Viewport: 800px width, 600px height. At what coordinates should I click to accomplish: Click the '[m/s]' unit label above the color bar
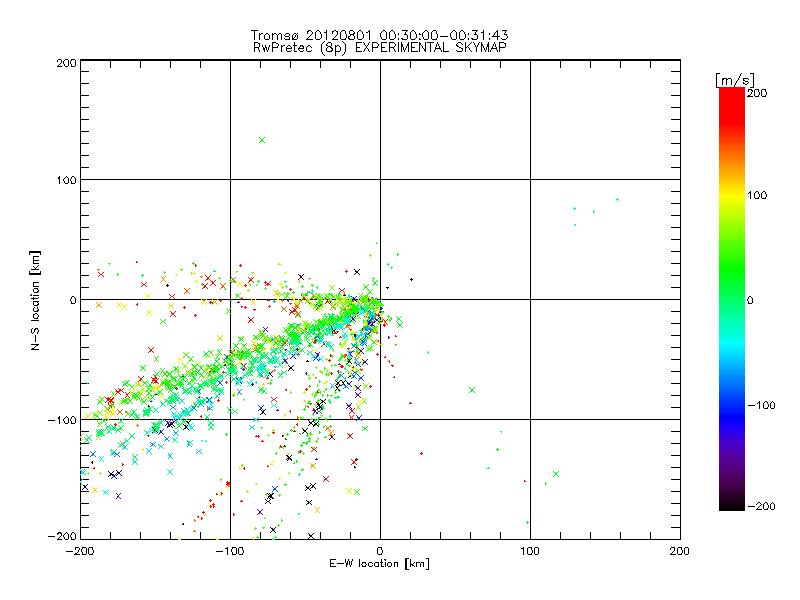pos(735,80)
